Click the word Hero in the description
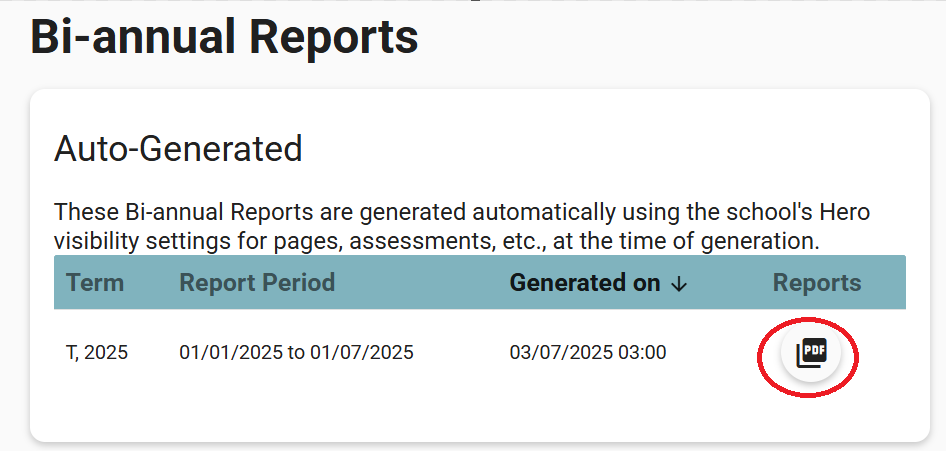Viewport: 946px width, 451px height. click(844, 212)
